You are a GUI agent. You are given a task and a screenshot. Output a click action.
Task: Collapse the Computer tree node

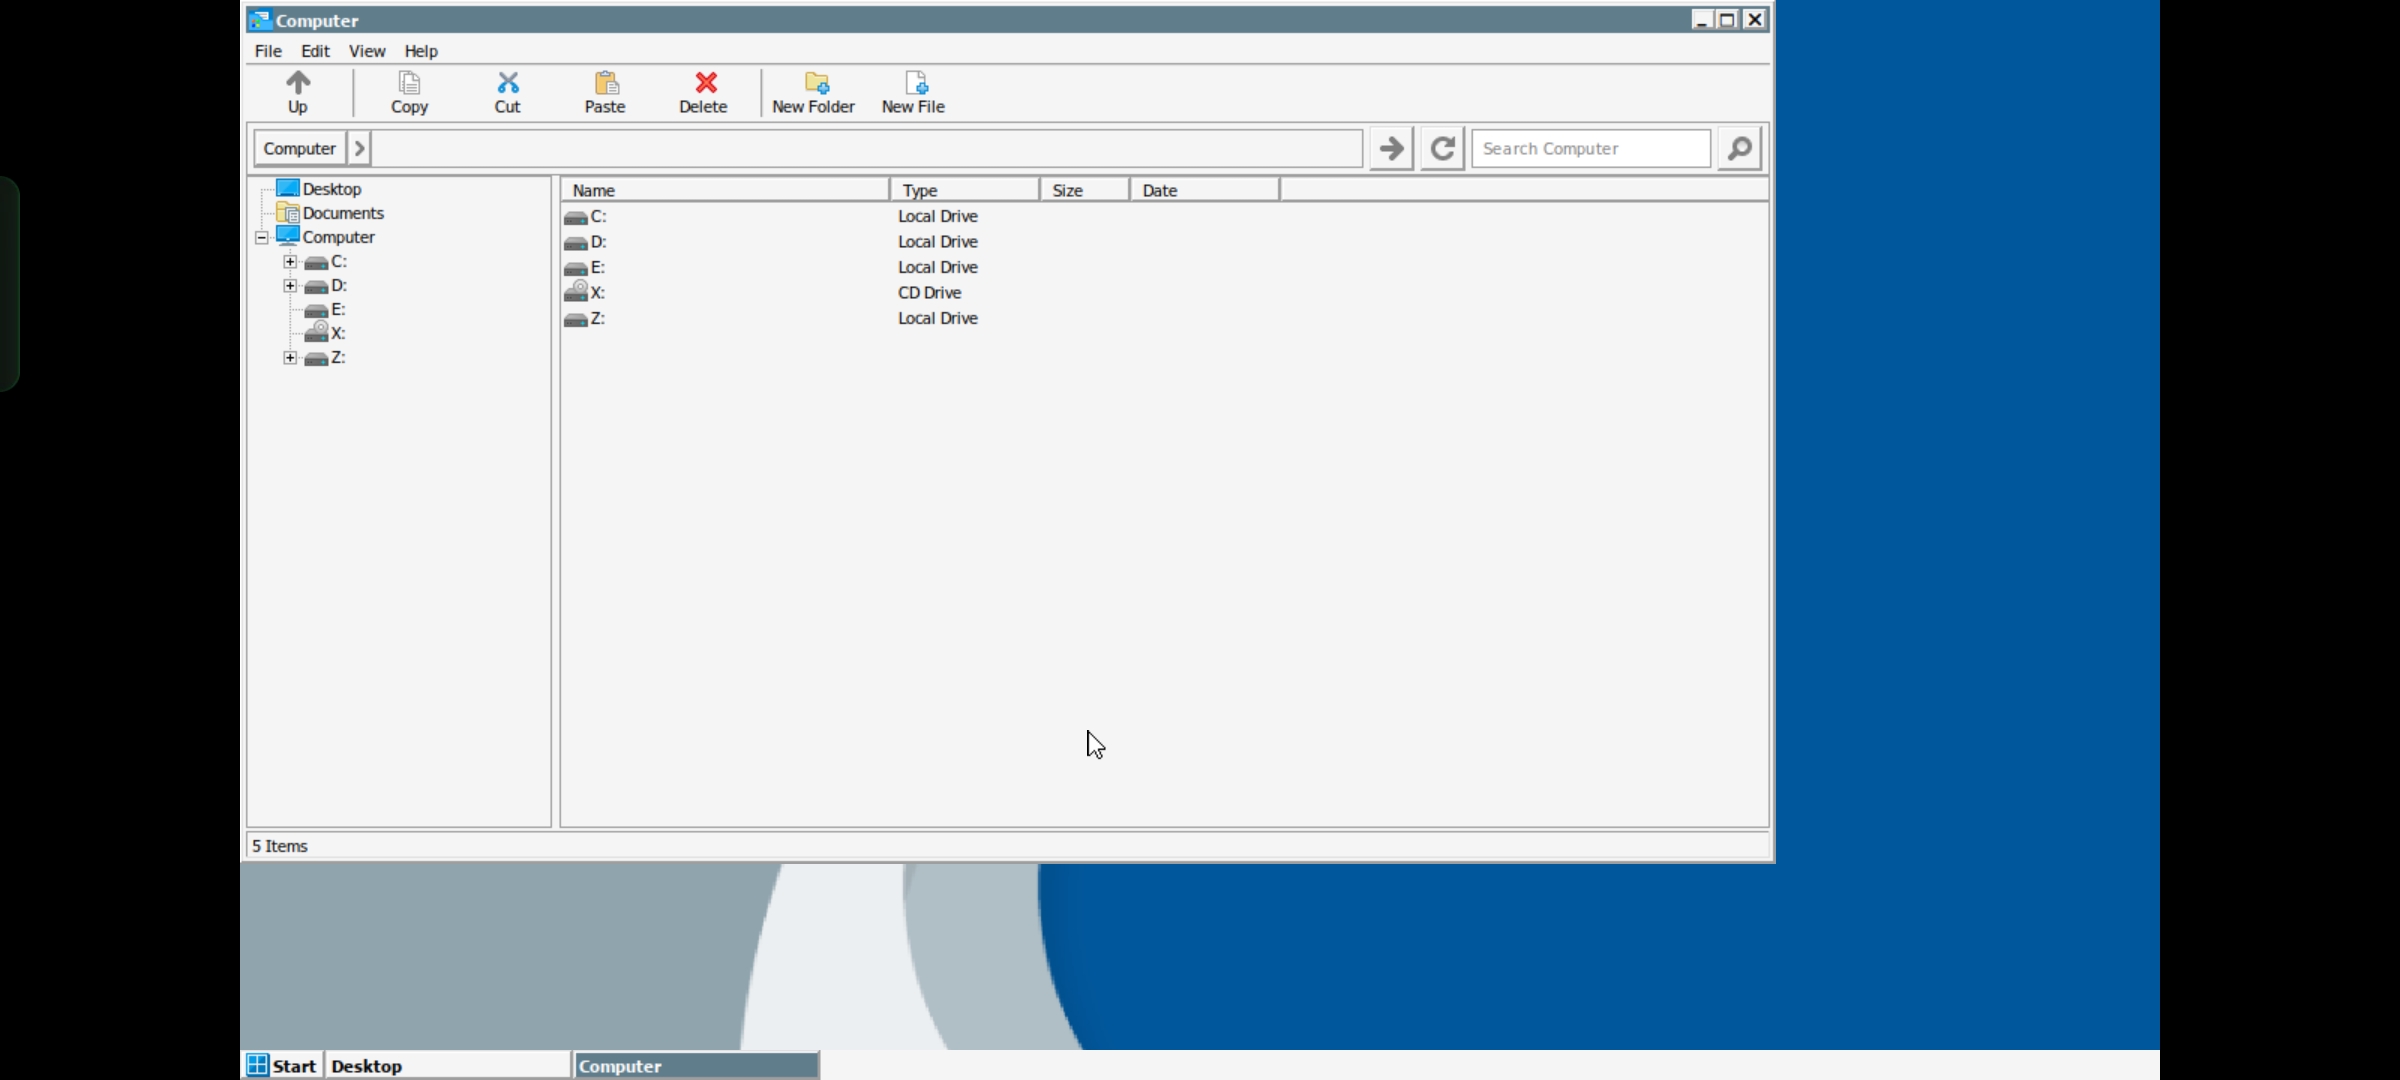click(262, 238)
